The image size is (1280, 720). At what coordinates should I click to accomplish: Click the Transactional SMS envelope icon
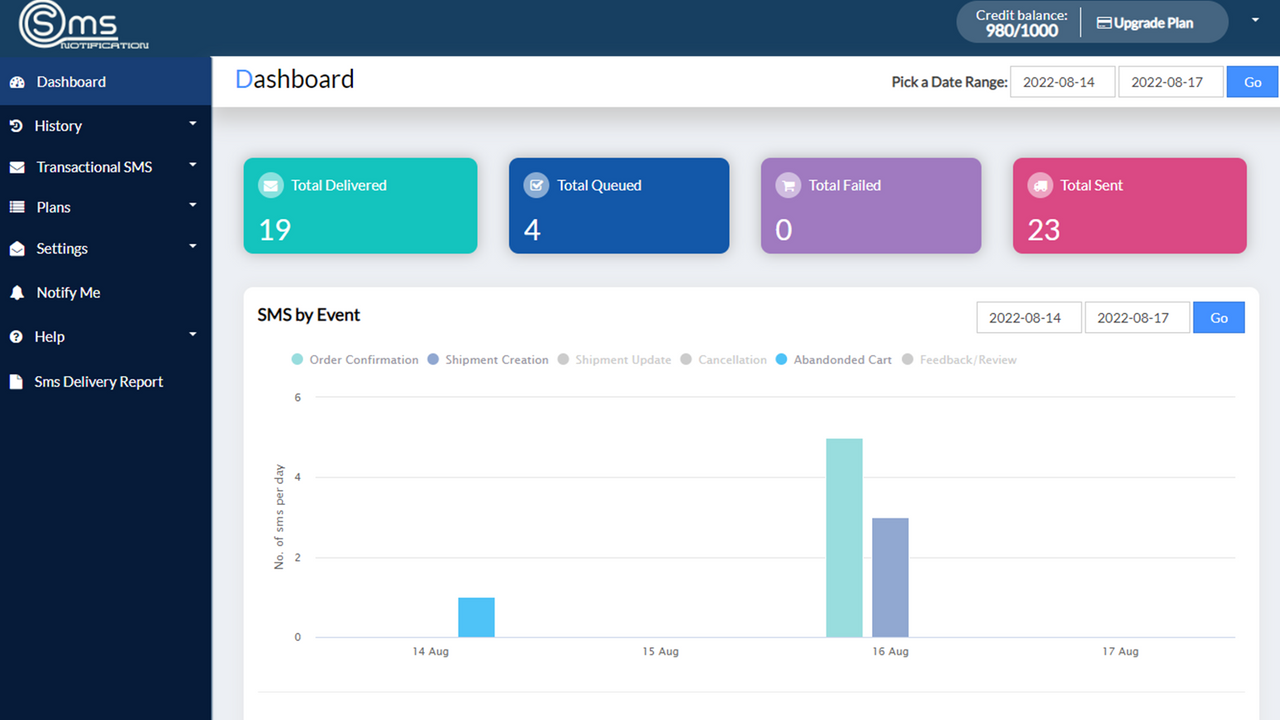17,167
